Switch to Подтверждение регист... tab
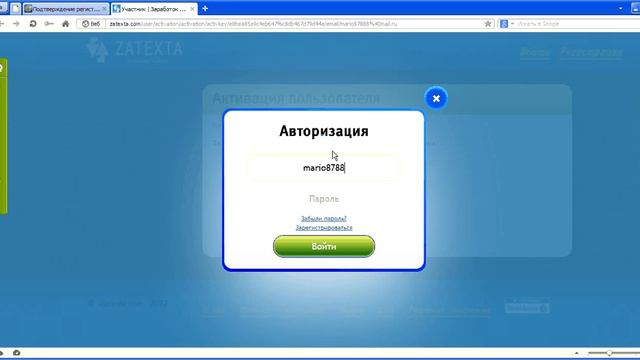The height and width of the screenshot is (360, 640). coord(65,9)
